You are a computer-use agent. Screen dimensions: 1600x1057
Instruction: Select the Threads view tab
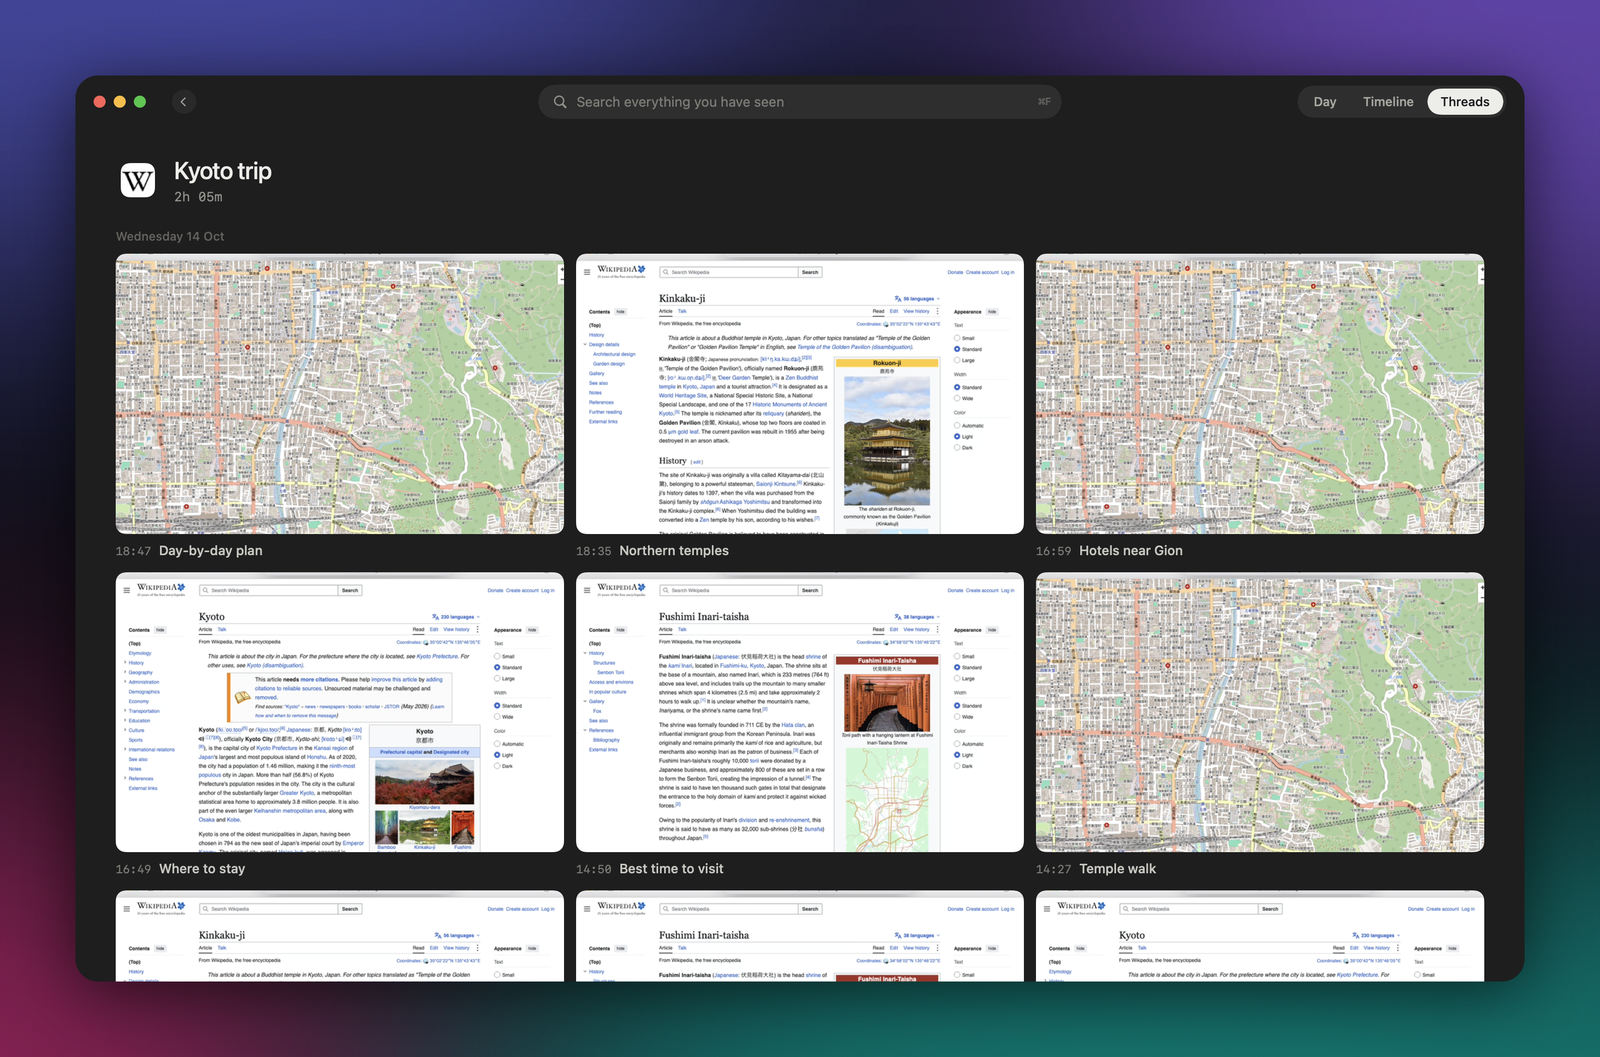(x=1464, y=102)
